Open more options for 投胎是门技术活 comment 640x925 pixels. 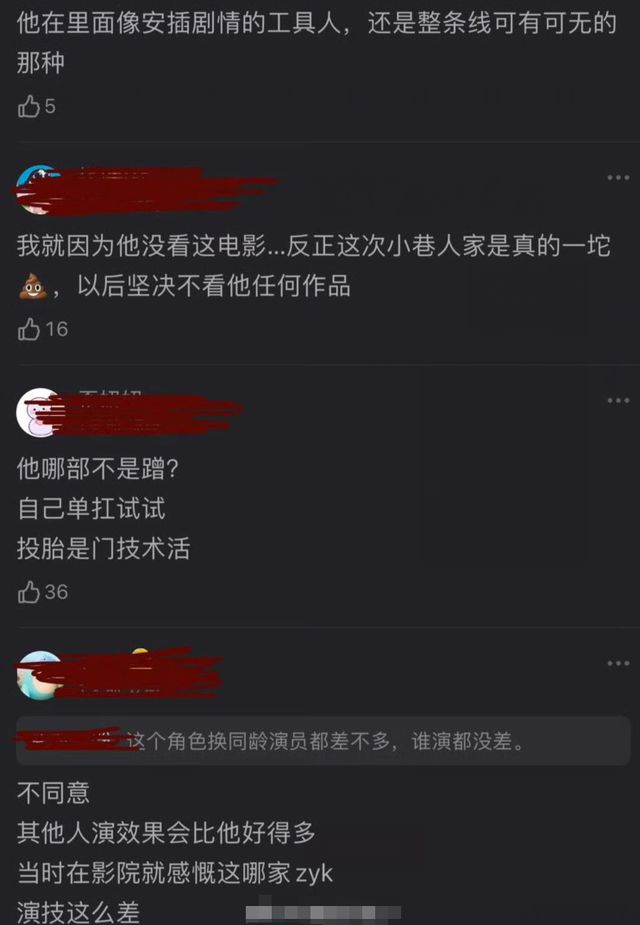click(x=618, y=401)
